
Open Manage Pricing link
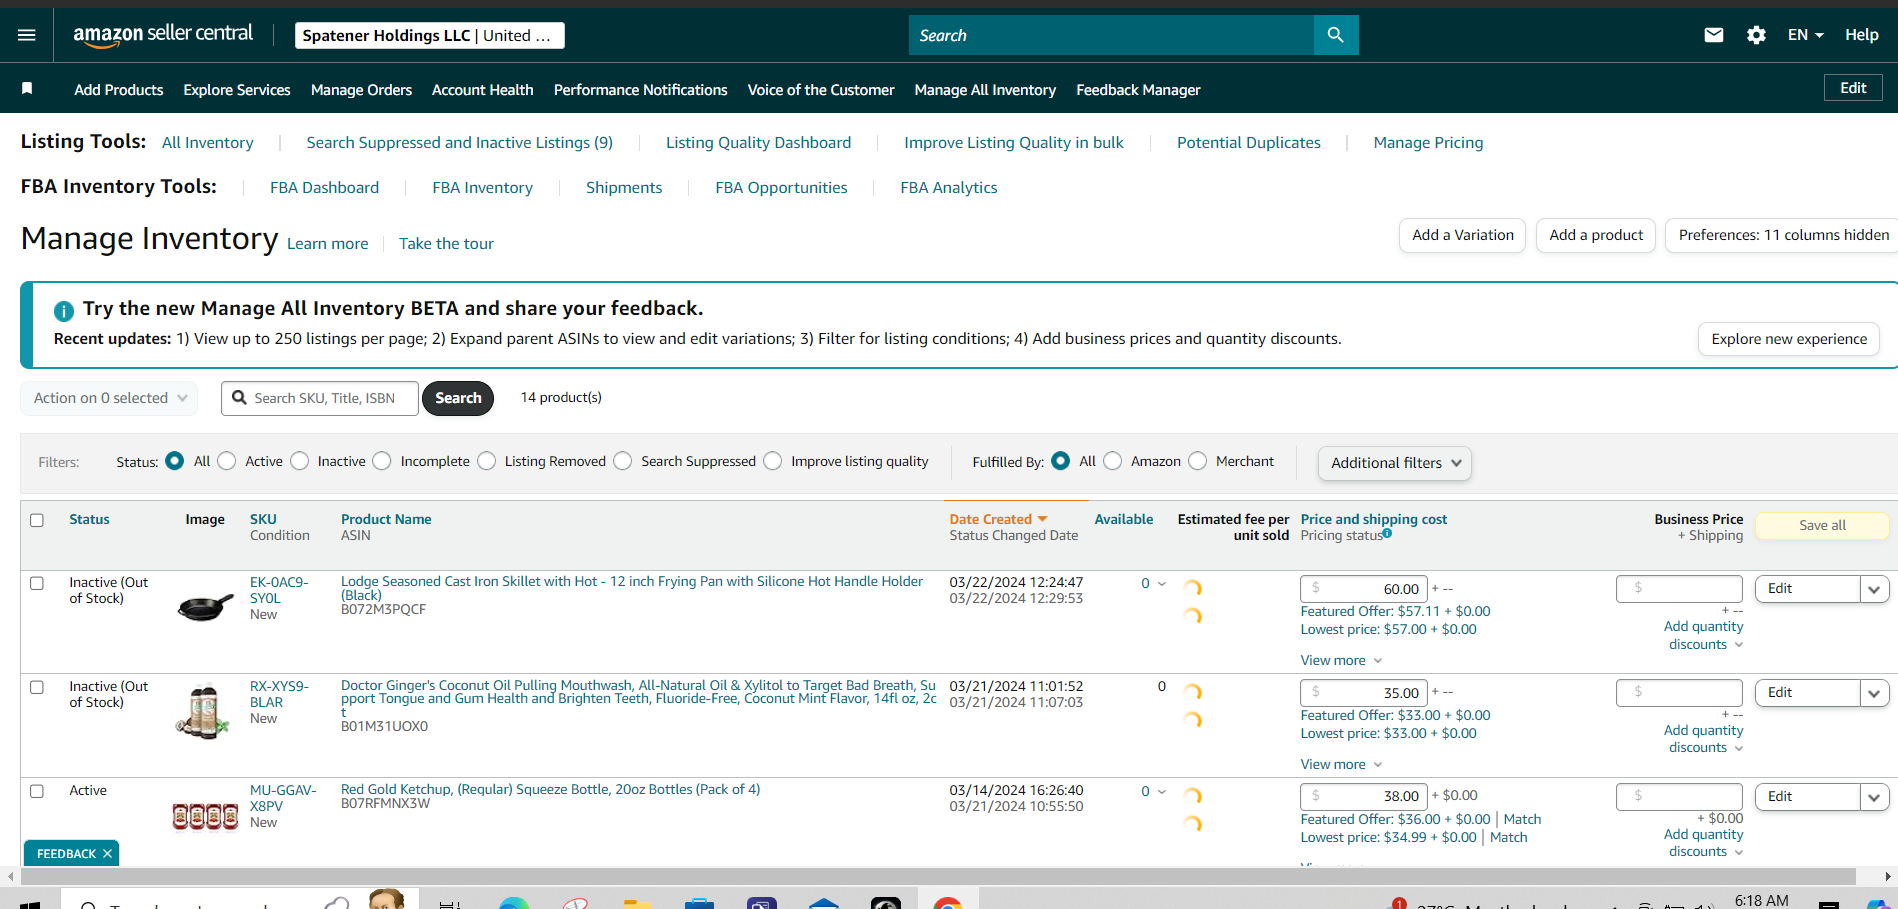pyautogui.click(x=1428, y=143)
